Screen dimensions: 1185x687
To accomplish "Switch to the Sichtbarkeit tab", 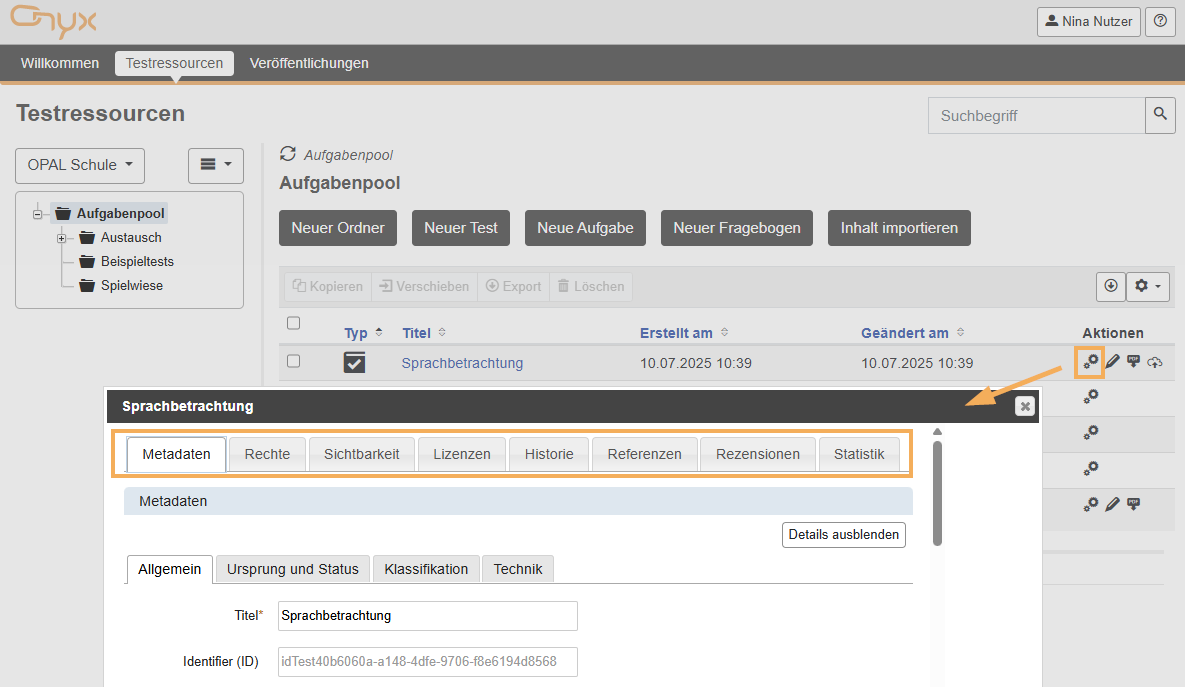I will (361, 454).
